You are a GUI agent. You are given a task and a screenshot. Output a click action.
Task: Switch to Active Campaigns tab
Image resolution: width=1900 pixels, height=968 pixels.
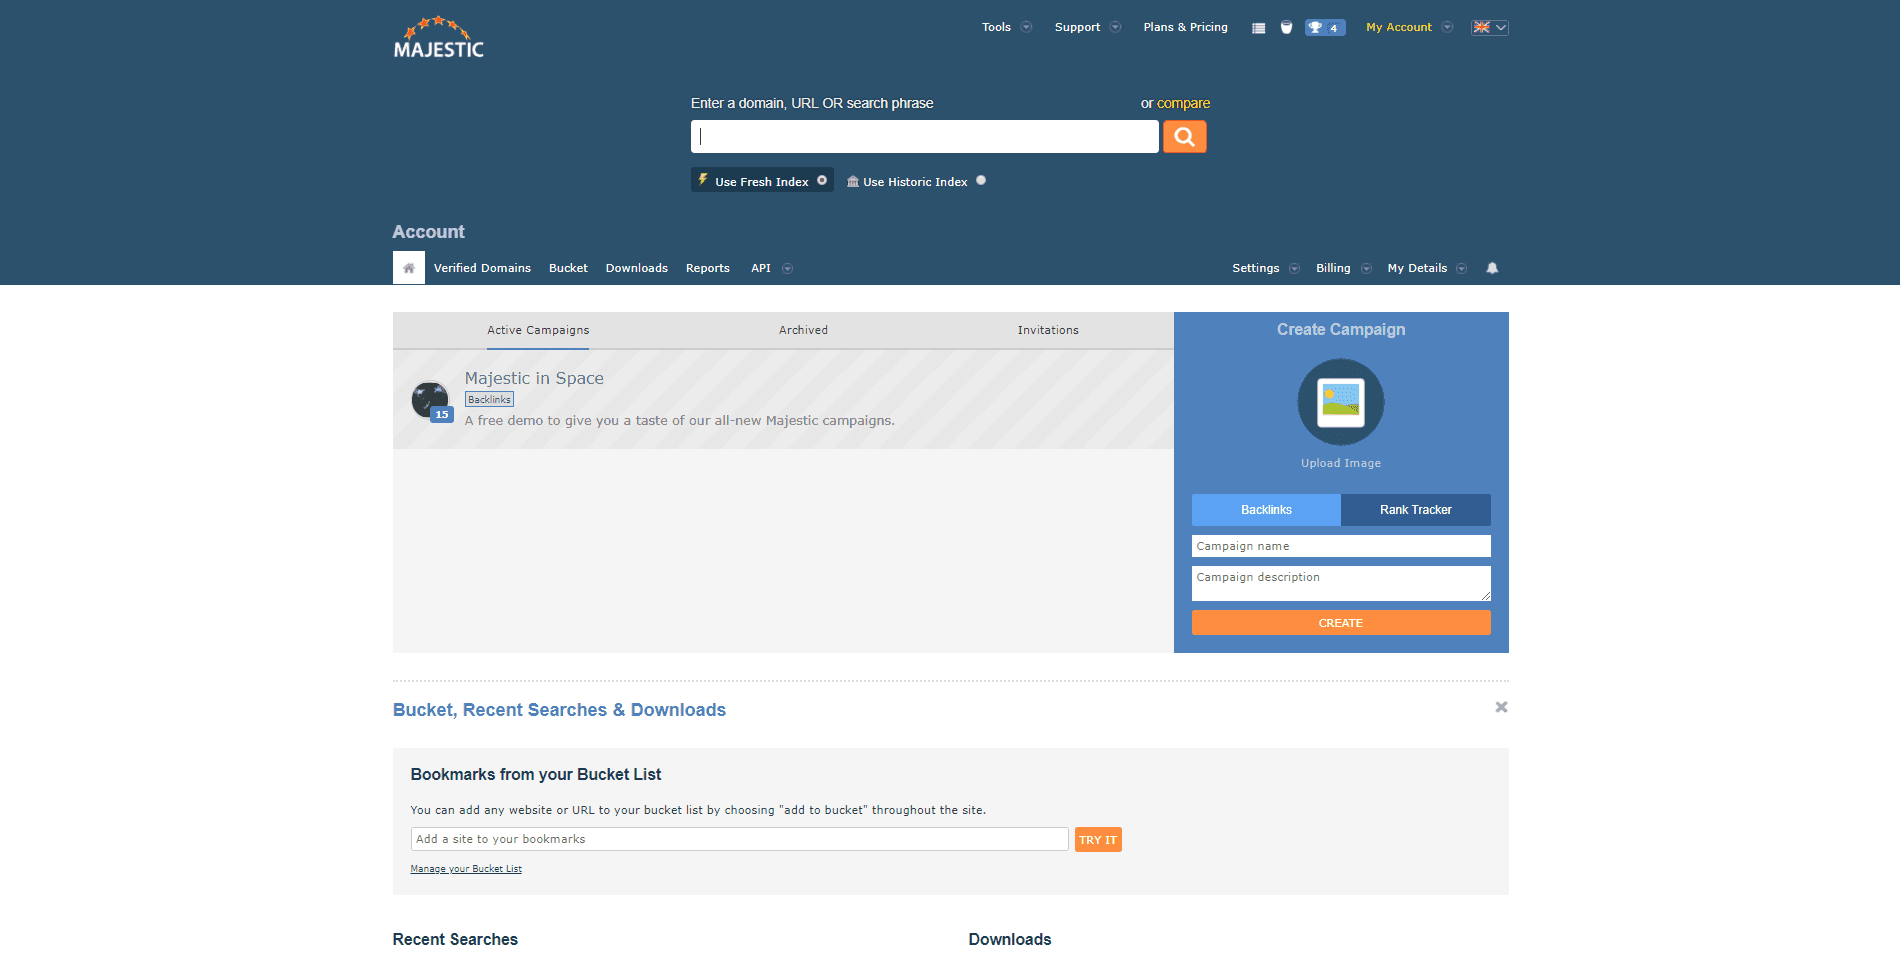click(538, 330)
